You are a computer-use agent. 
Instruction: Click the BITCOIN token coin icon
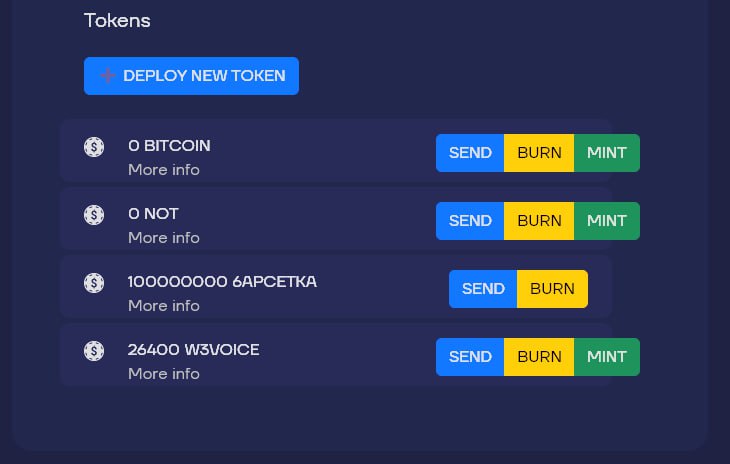(x=94, y=147)
